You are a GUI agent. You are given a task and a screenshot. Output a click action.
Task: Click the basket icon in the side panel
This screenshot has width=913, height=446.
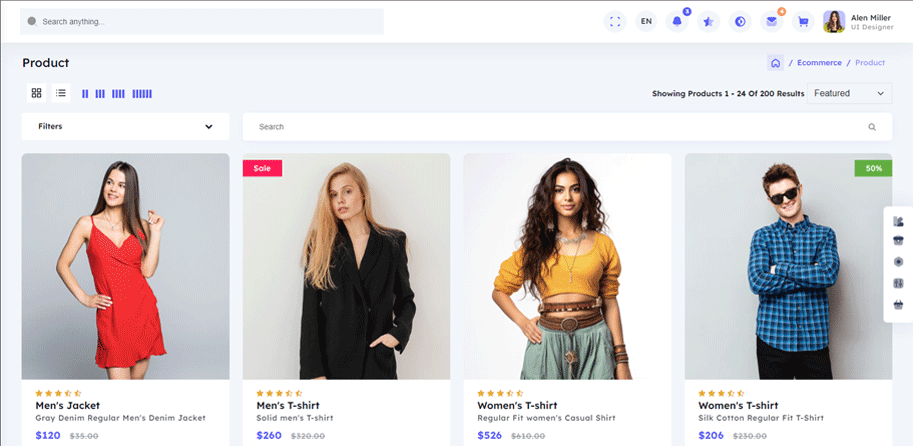tap(898, 304)
